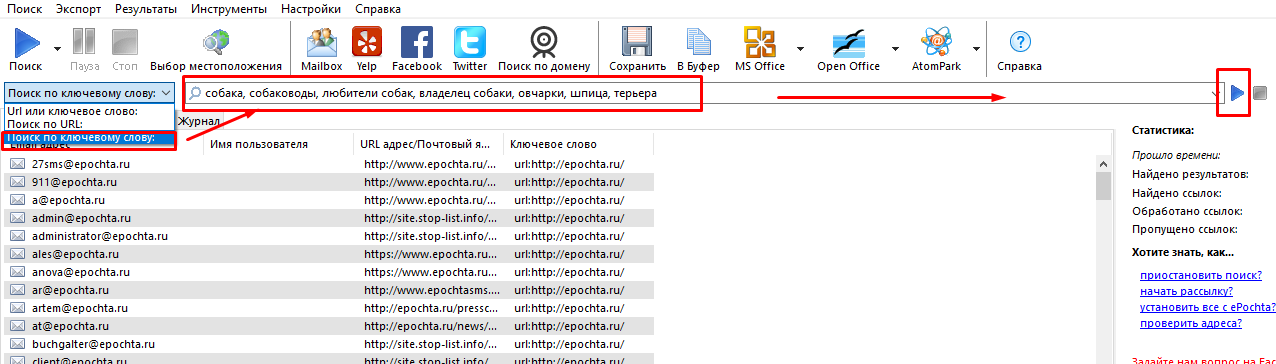Select row ar@epochta.ru
This screenshot has width=1276, height=364.
pos(330,289)
